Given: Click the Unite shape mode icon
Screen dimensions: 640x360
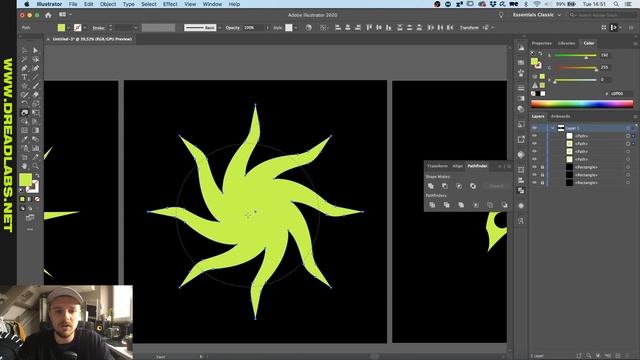Looking at the screenshot, I should 431,186.
